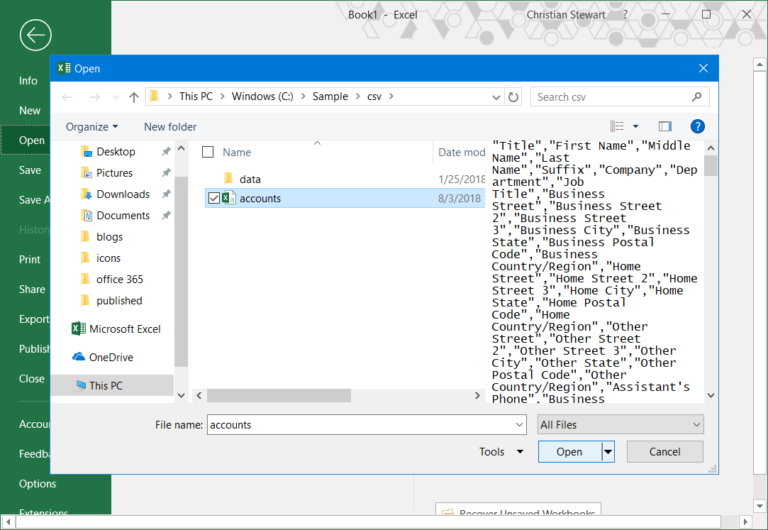The image size is (768, 530).
Task: Sort by the Name column header
Action: 237,152
